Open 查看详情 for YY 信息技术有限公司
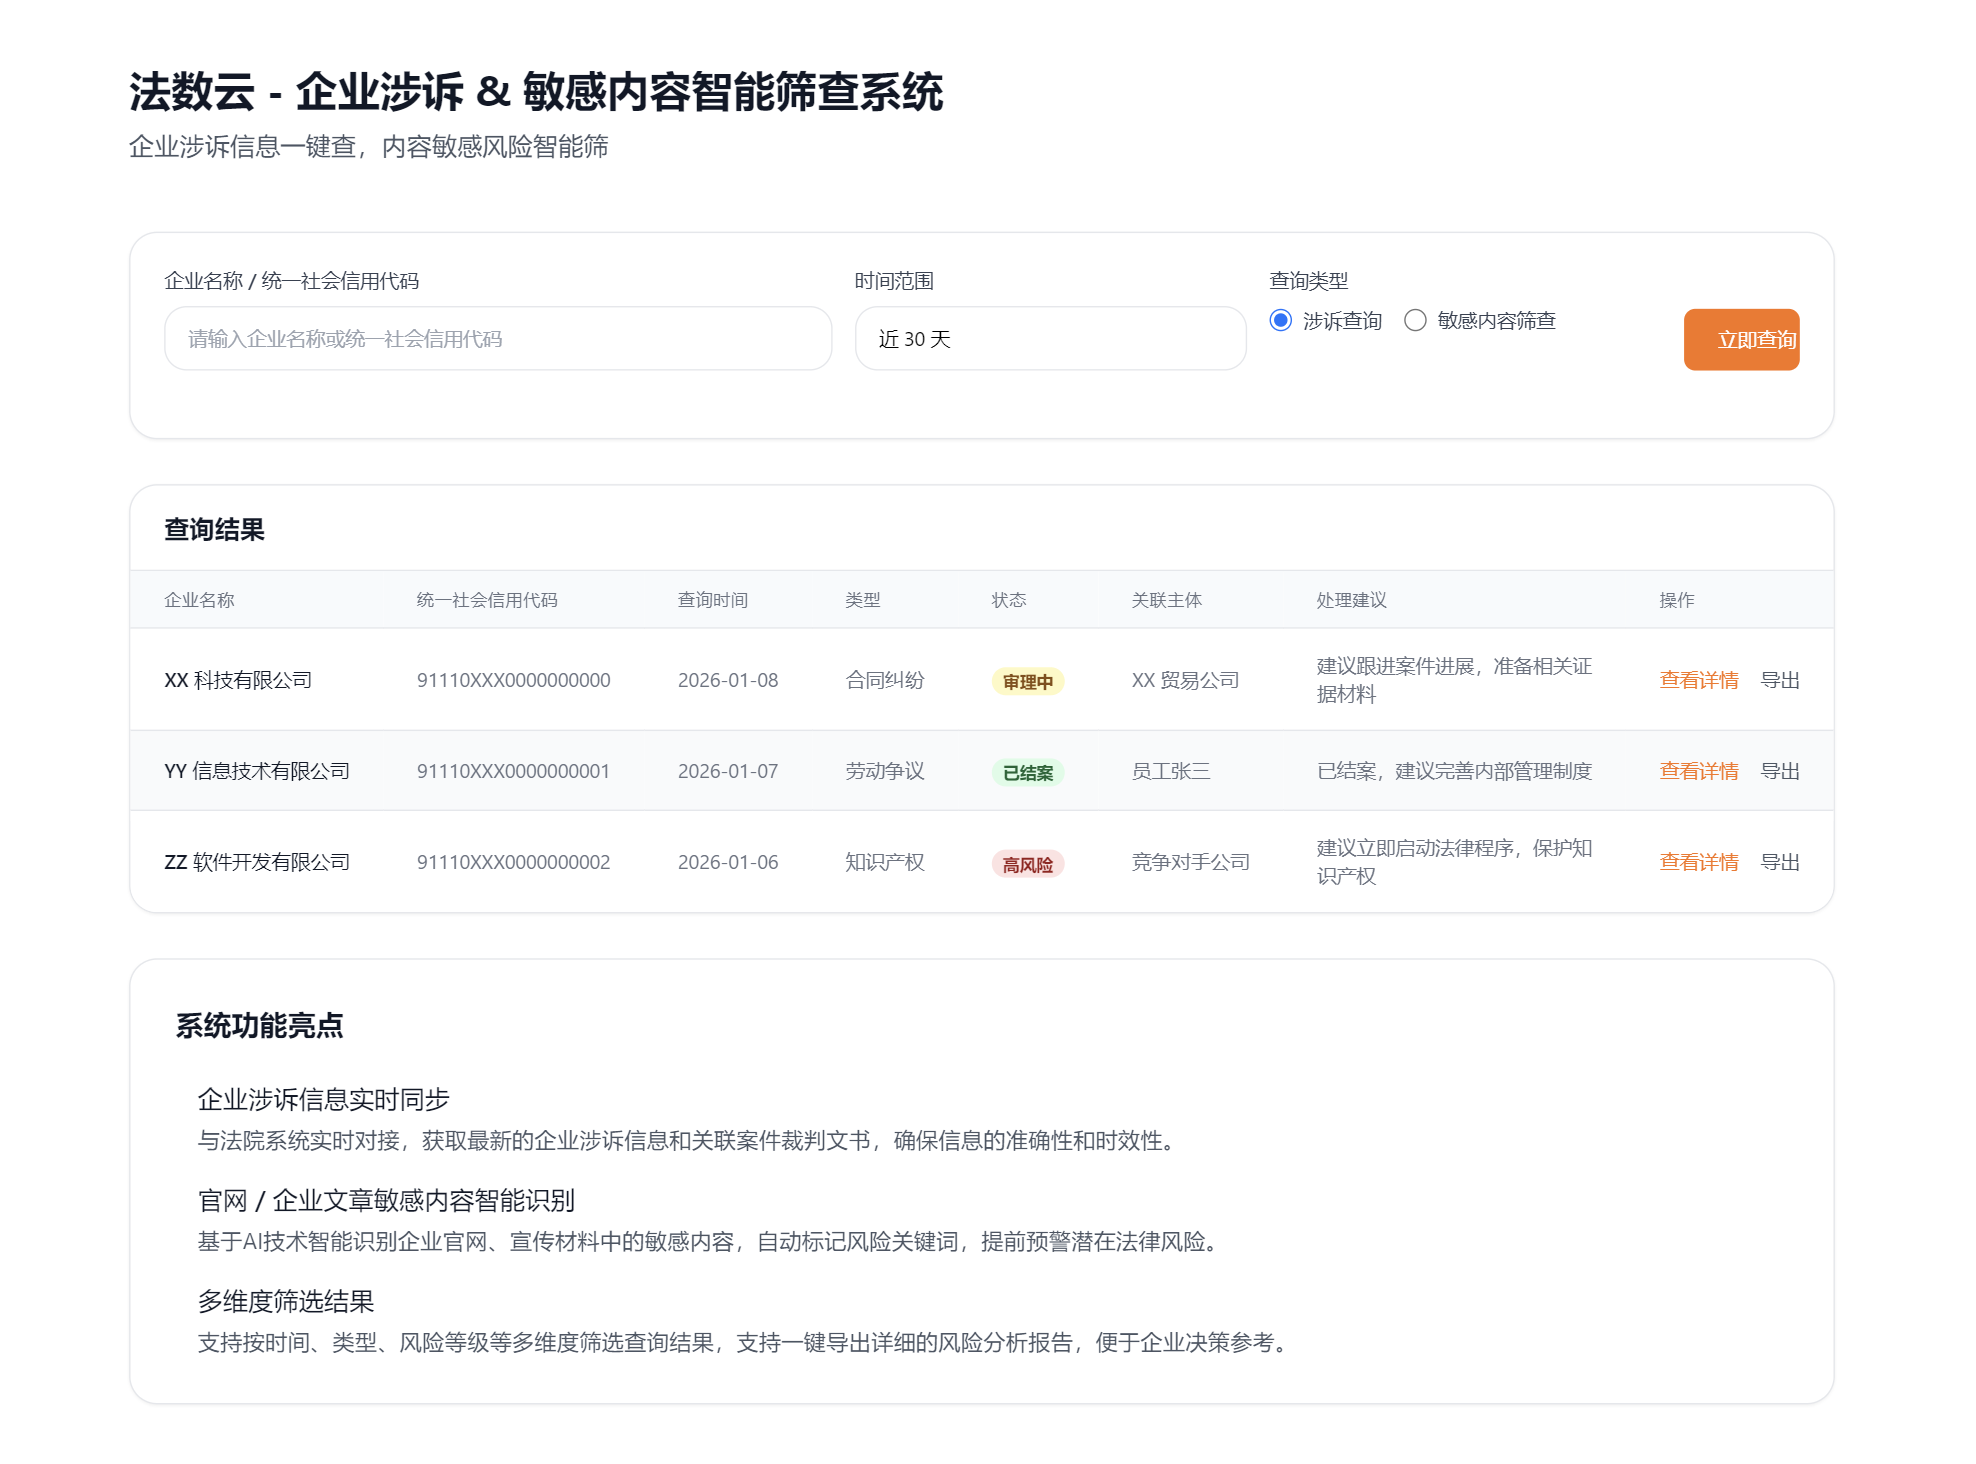Image resolution: width=1976 pixels, height=1464 pixels. coord(1698,771)
